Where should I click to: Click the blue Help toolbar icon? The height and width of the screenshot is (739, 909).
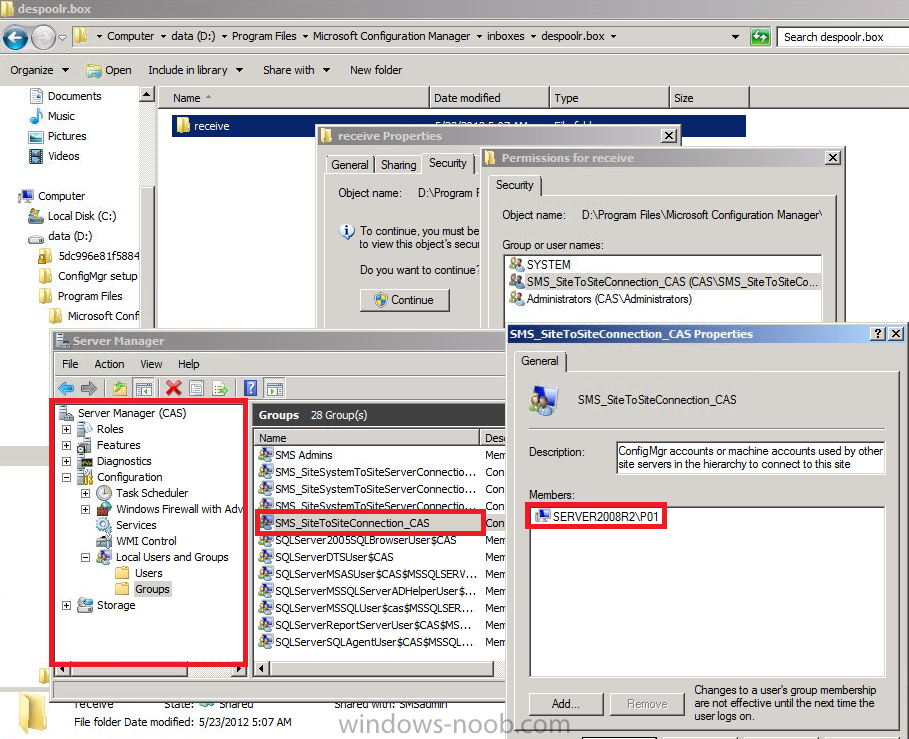[x=250, y=388]
